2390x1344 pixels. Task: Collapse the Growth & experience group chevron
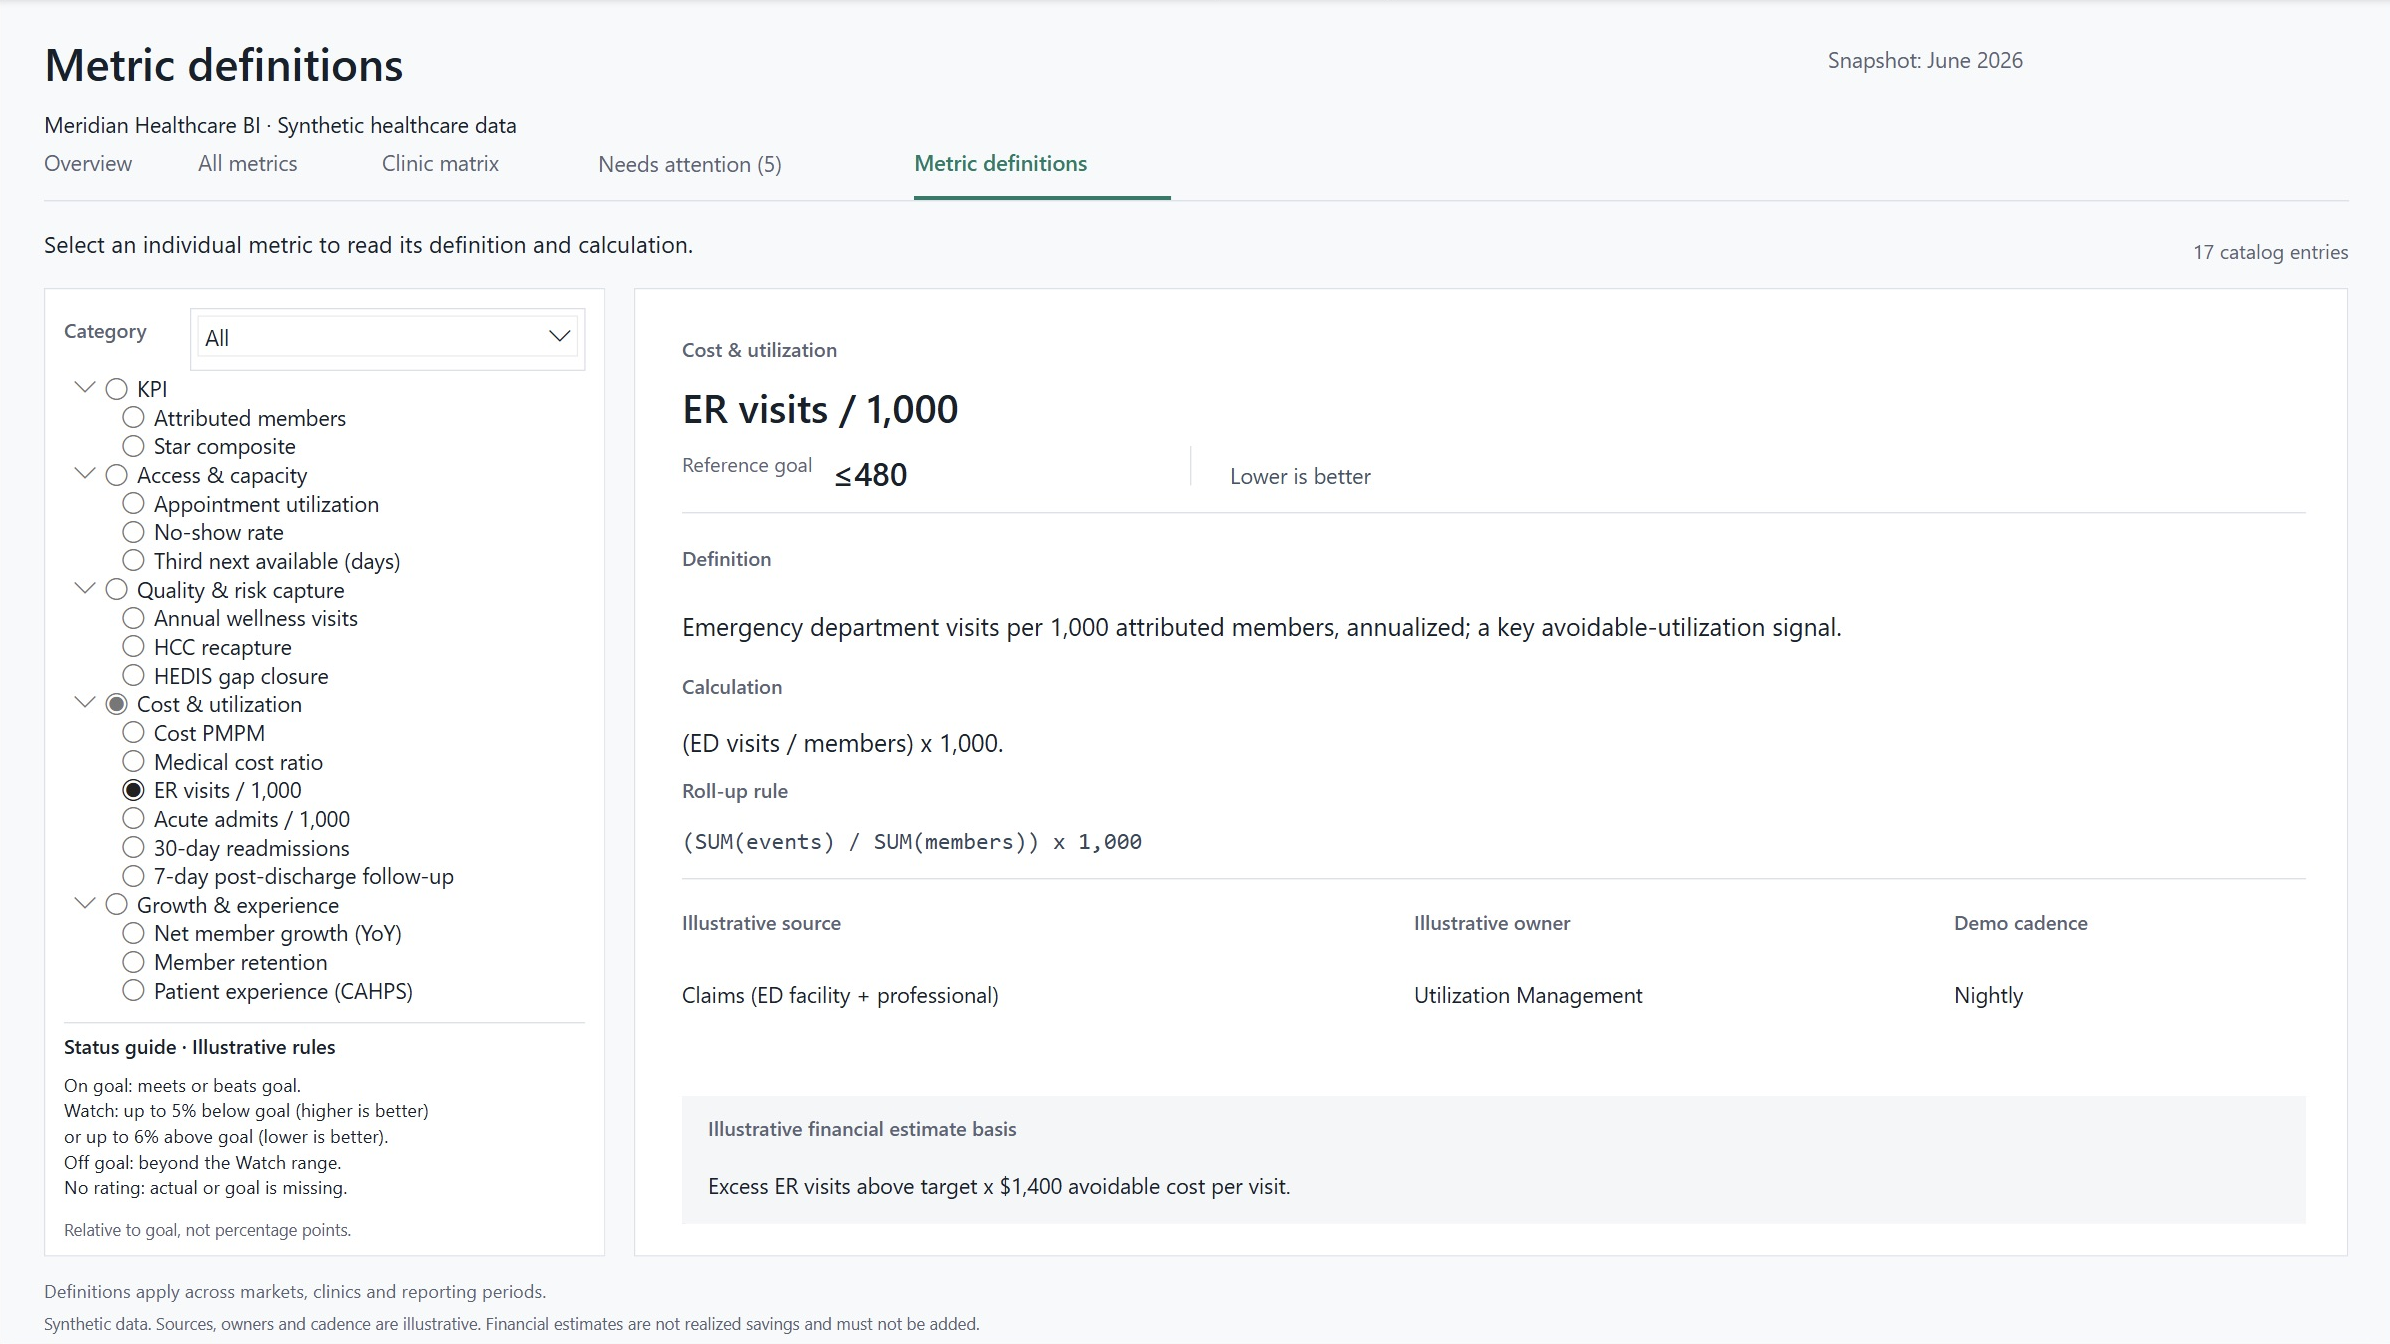(x=85, y=904)
